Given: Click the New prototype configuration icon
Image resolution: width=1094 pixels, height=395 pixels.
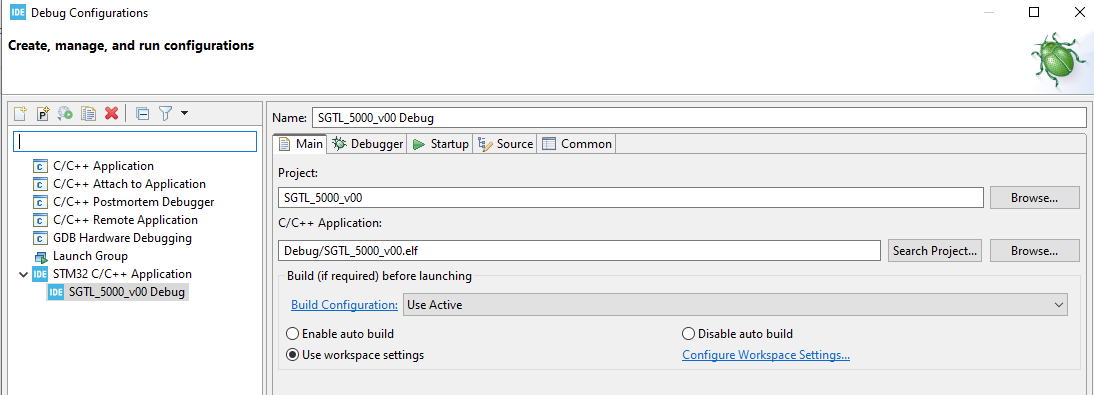Looking at the screenshot, I should tap(43, 114).
